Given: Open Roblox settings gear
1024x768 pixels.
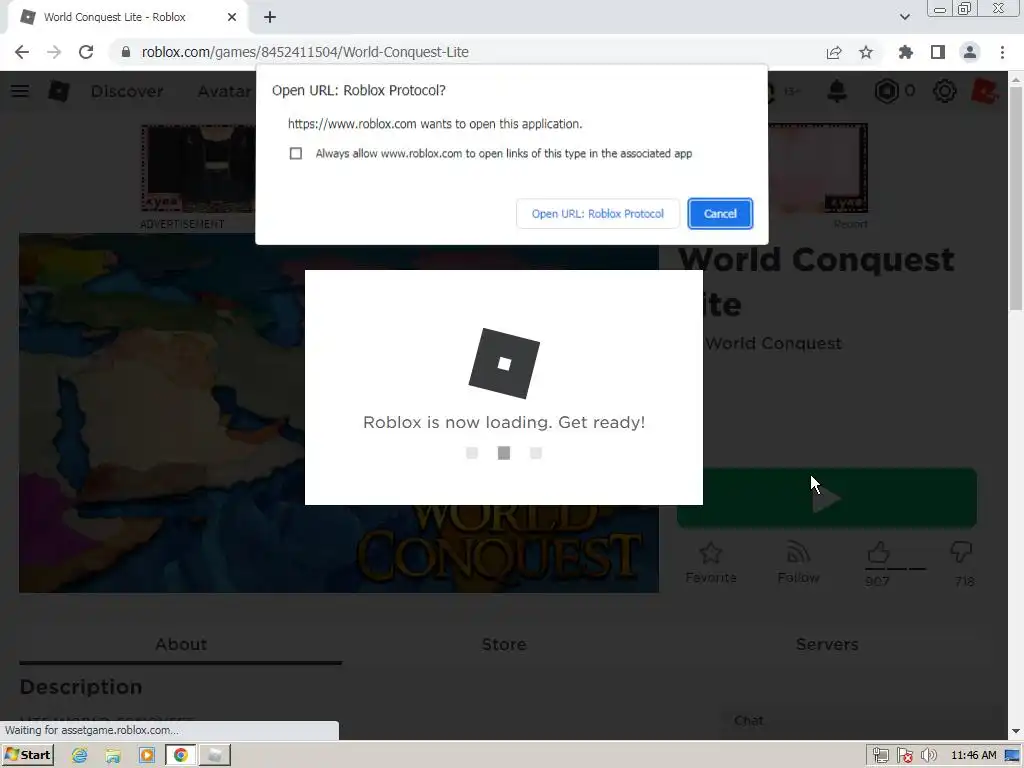Looking at the screenshot, I should pos(944,91).
